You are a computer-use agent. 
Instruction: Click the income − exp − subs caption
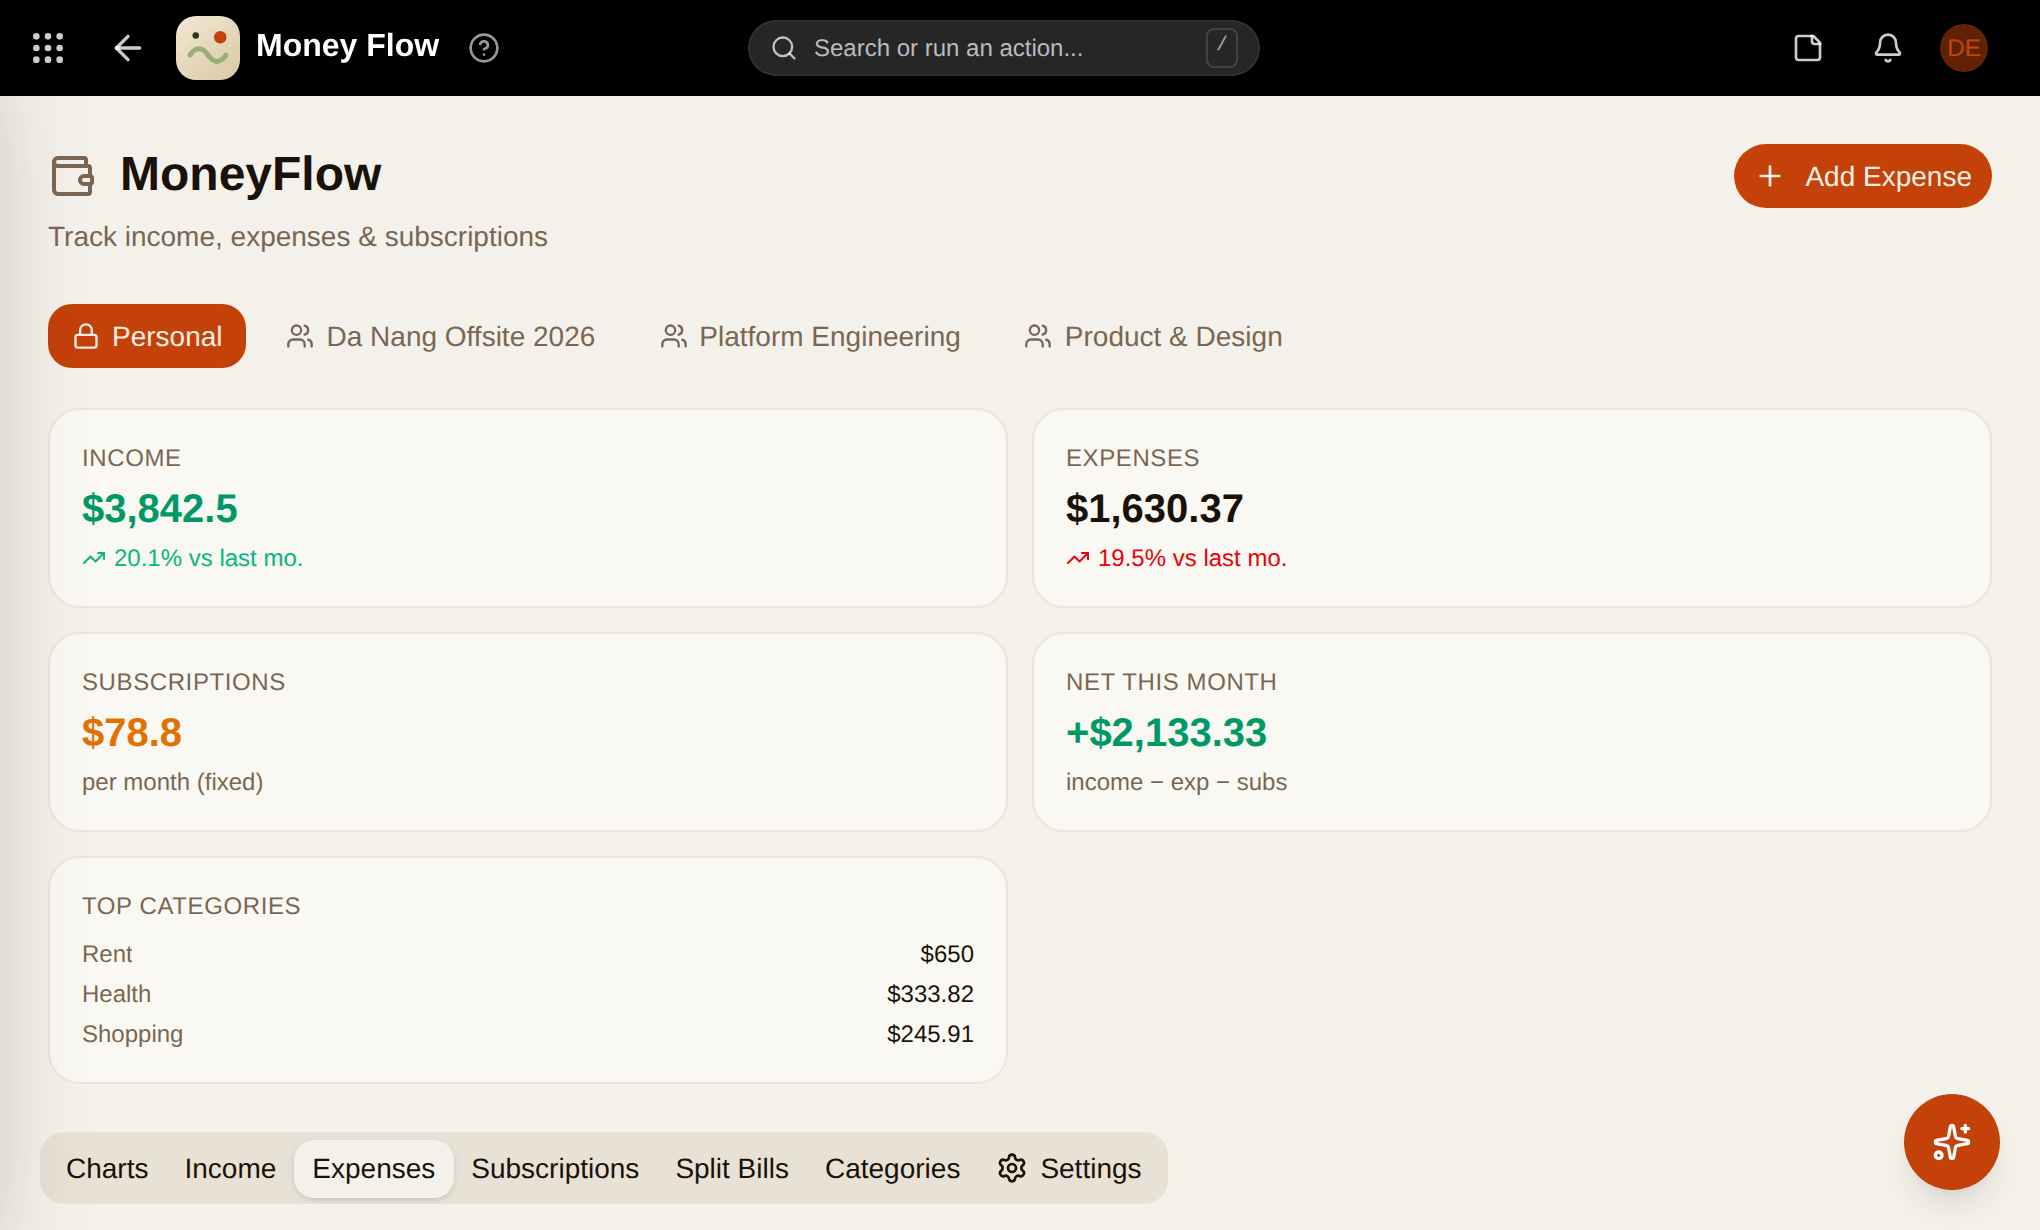point(1176,782)
